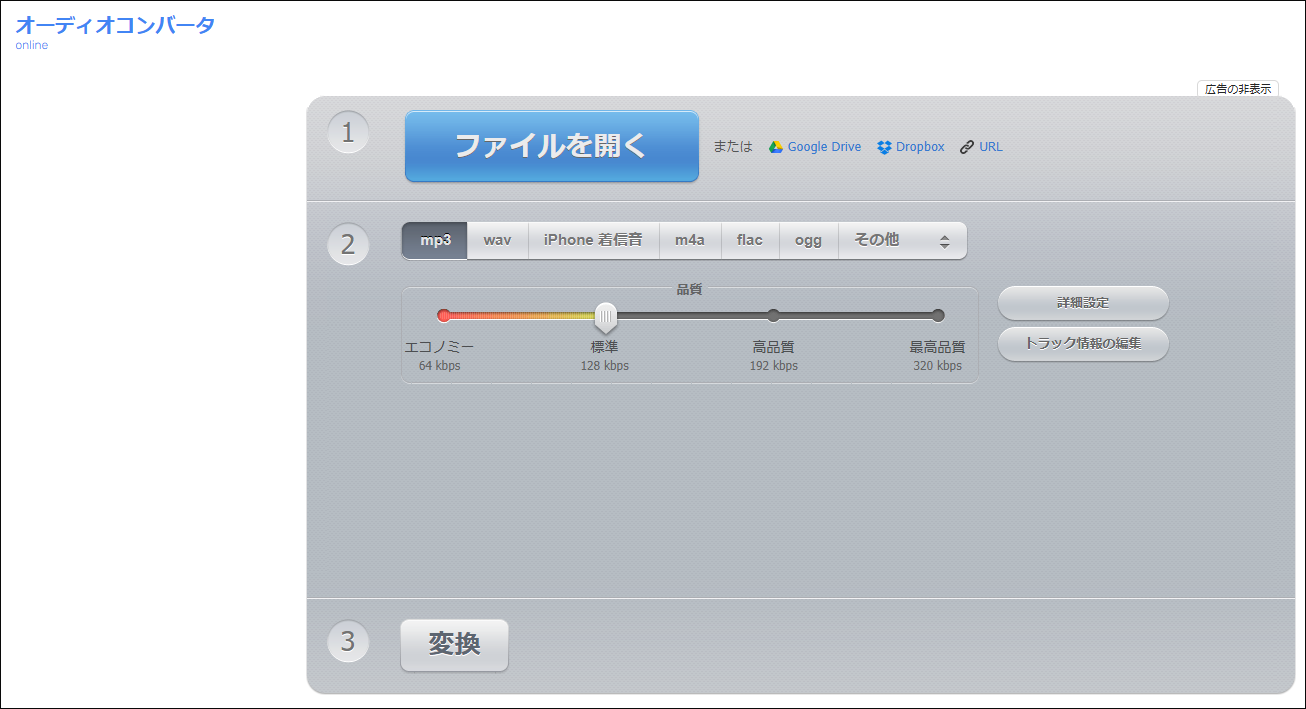Click 広告の非表示 hide ads button

1238,89
